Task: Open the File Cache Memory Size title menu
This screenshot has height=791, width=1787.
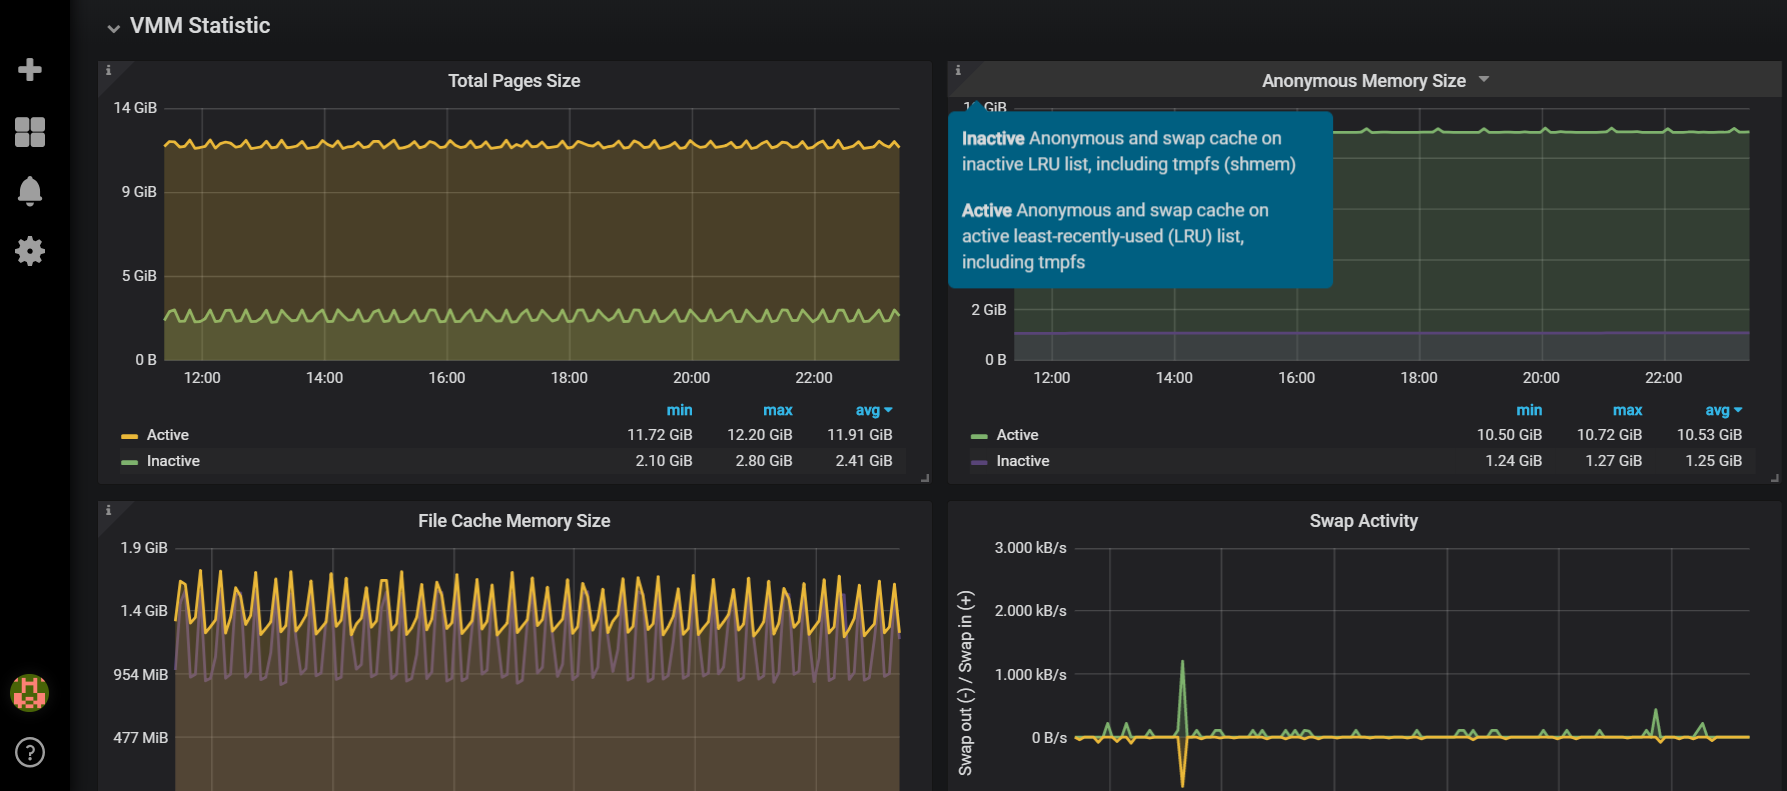Action: pyautogui.click(x=514, y=521)
